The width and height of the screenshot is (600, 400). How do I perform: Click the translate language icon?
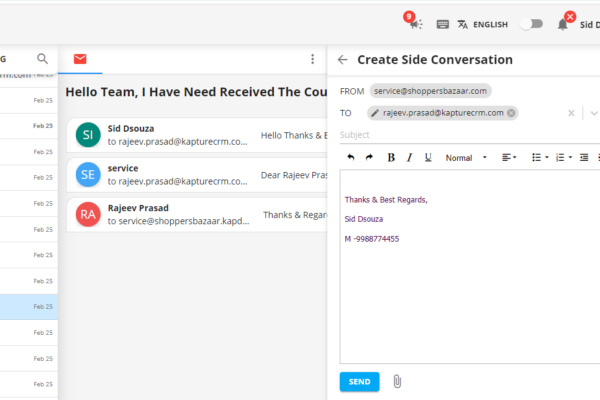[x=463, y=24]
